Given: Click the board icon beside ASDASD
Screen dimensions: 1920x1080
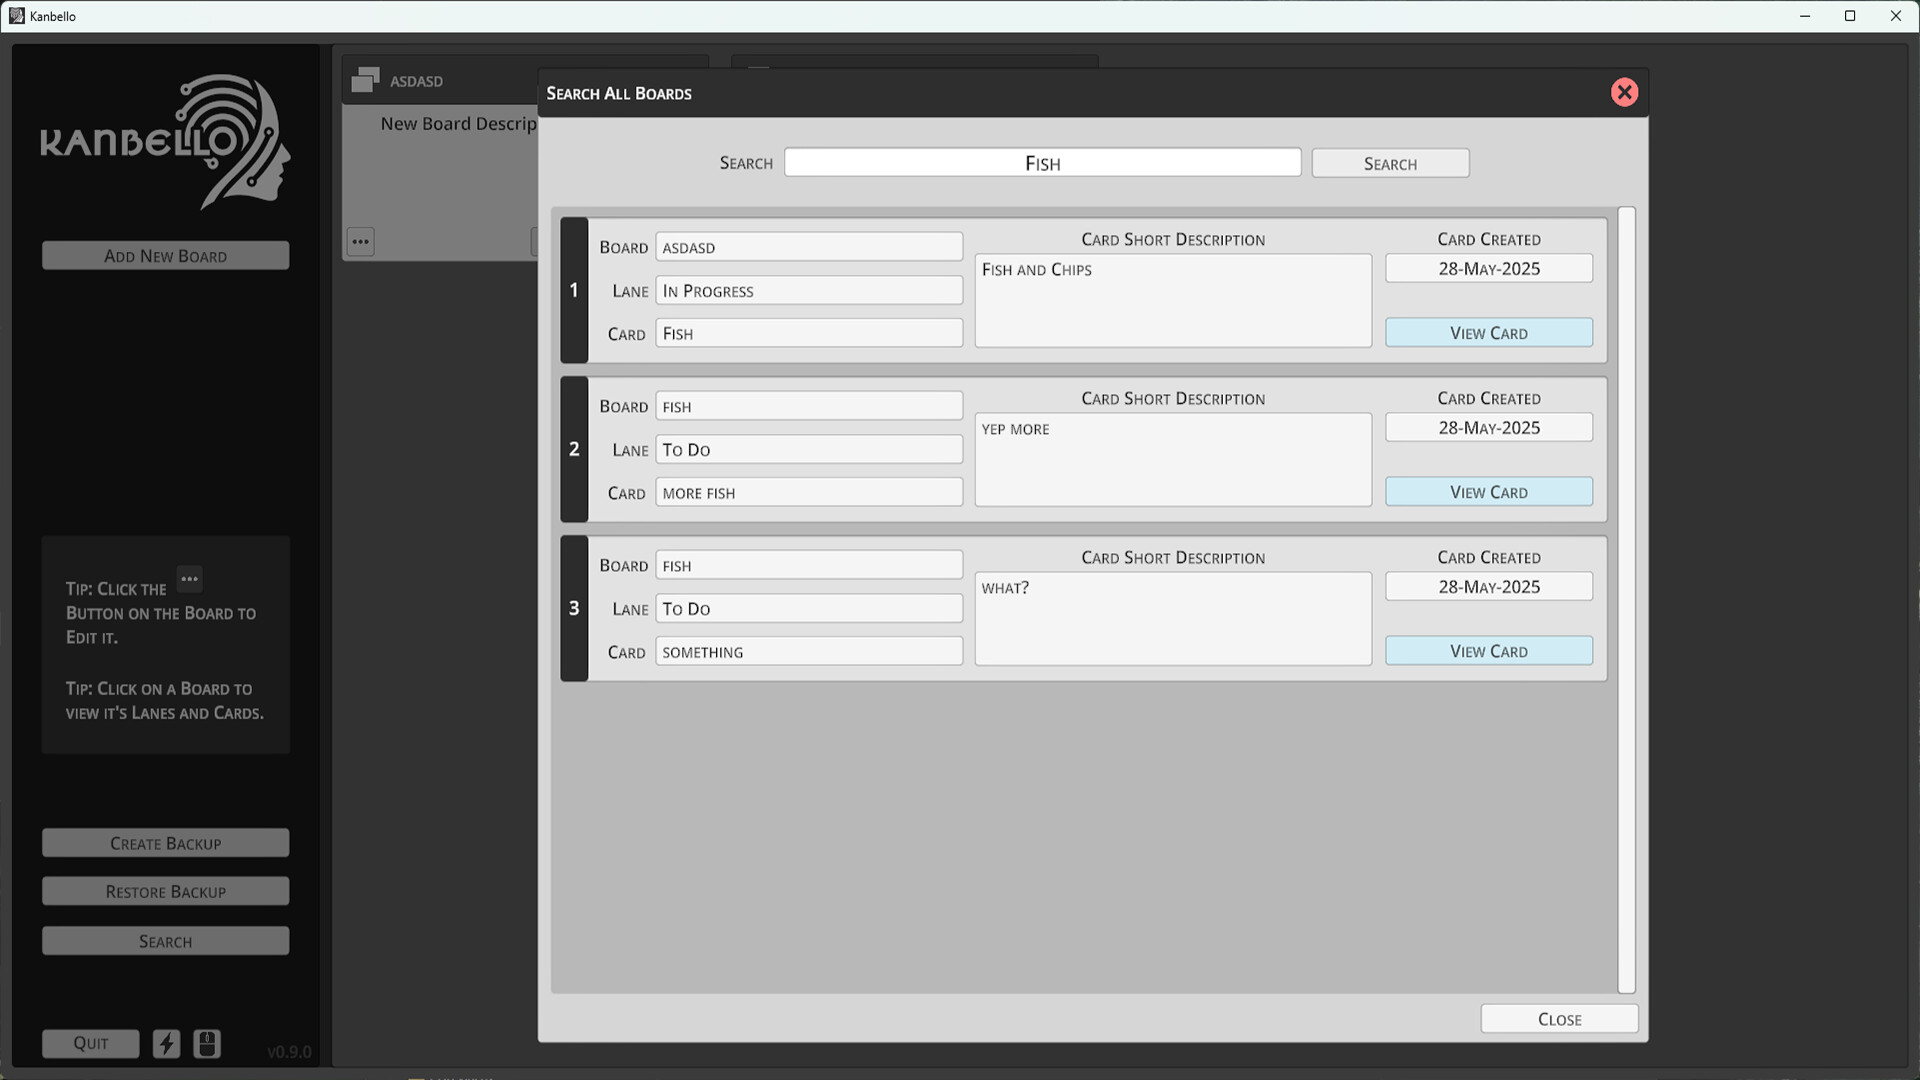Looking at the screenshot, I should (x=365, y=78).
